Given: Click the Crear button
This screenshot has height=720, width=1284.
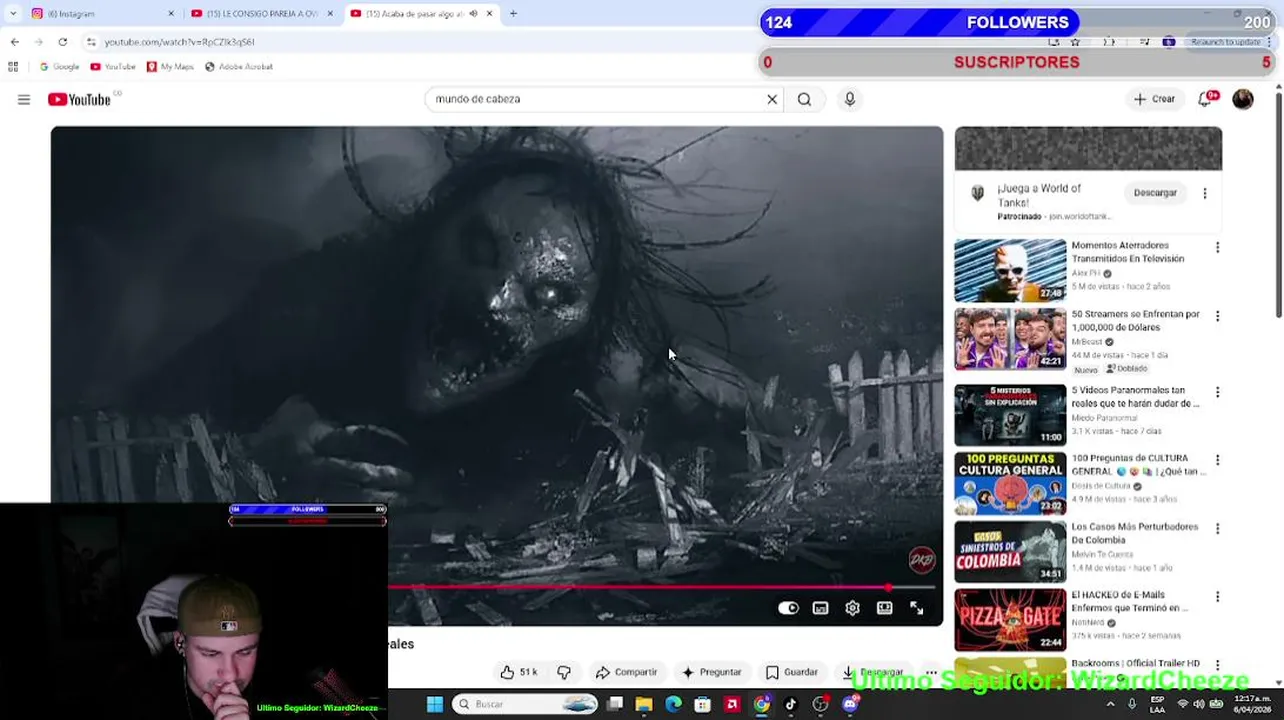Looking at the screenshot, I should pyautogui.click(x=1154, y=99).
